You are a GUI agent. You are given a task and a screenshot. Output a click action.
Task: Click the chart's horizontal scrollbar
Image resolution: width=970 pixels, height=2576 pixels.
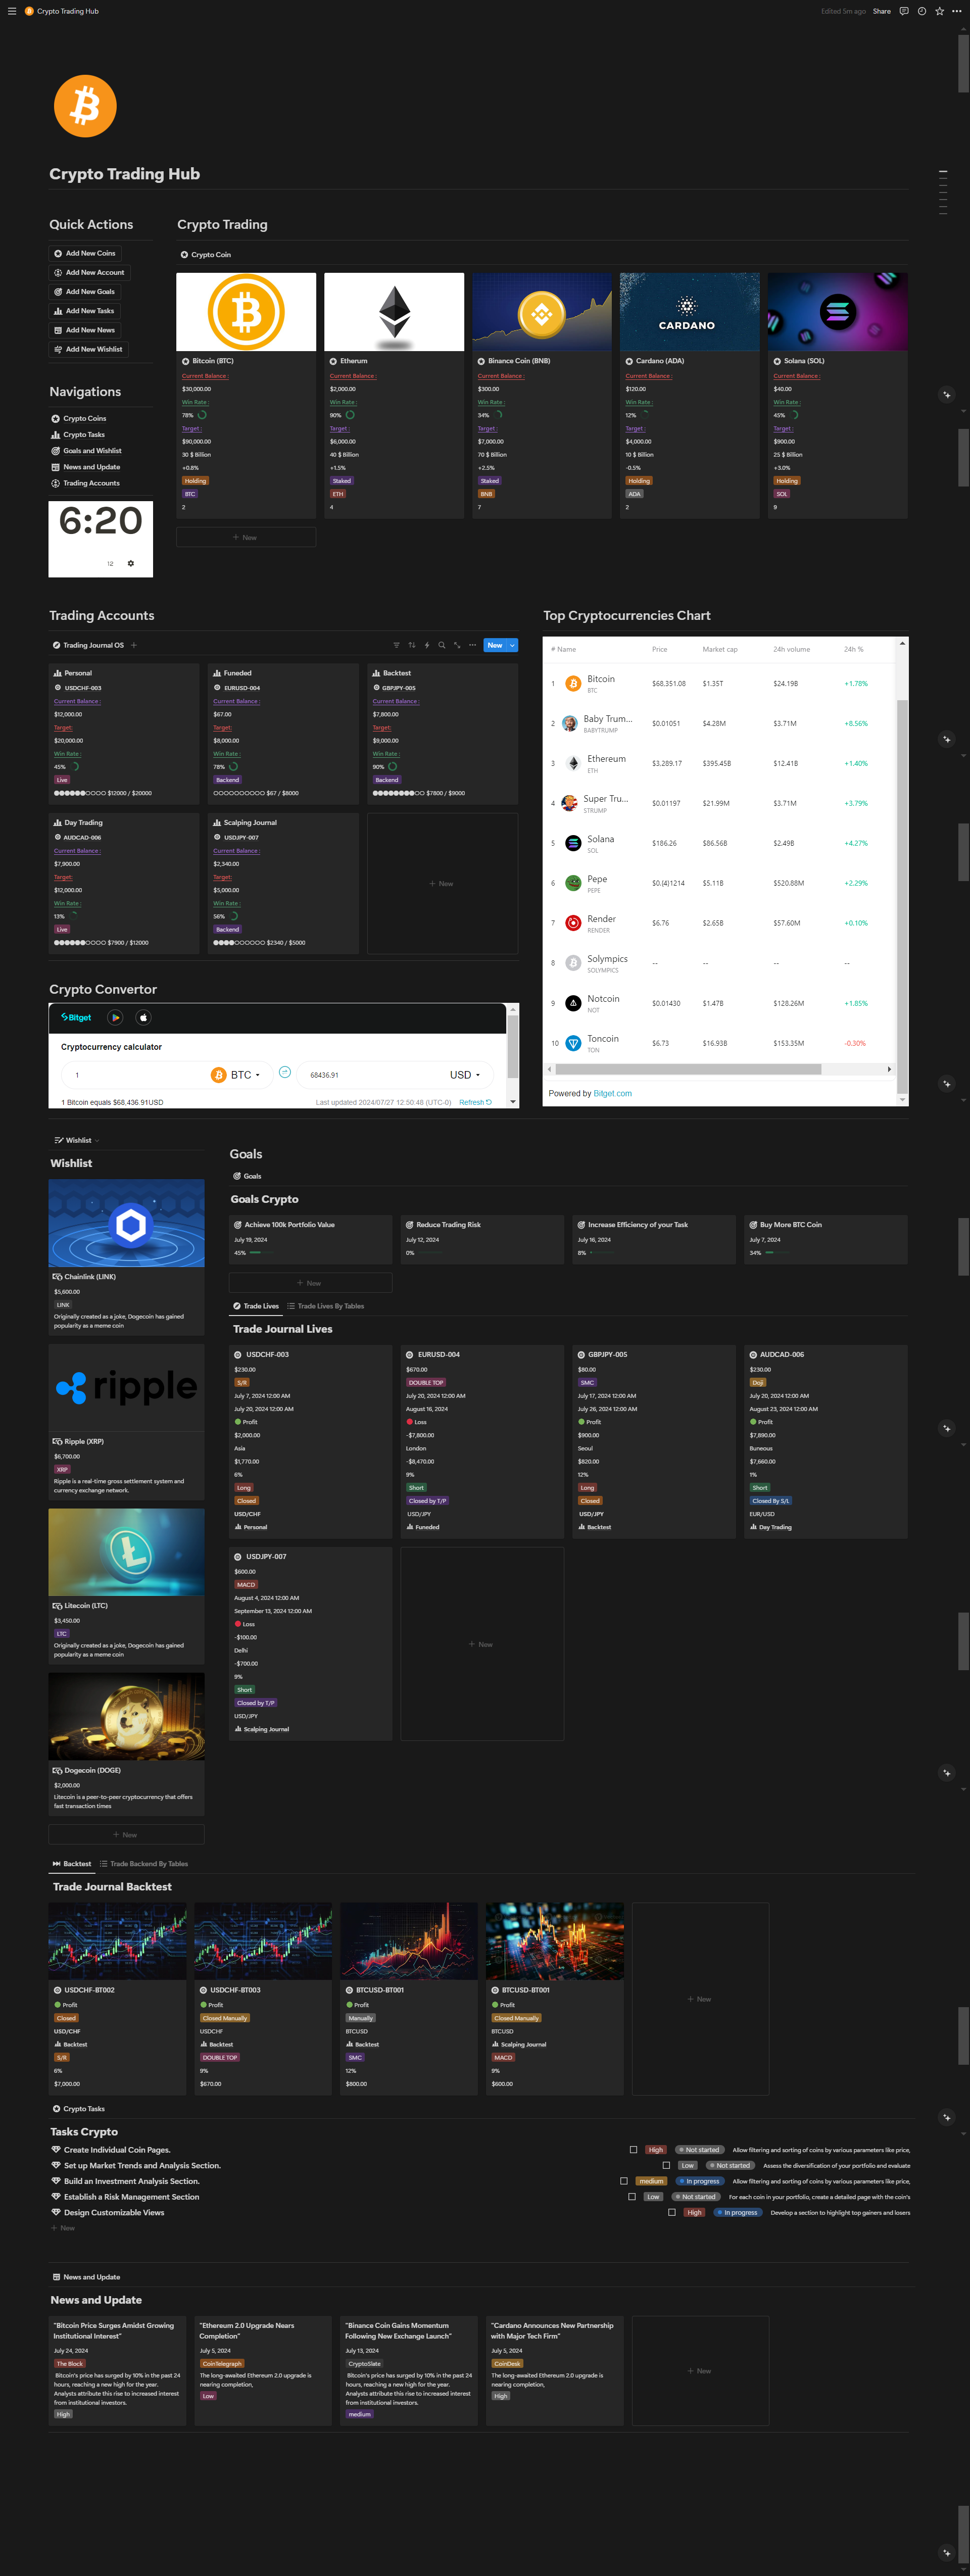click(x=689, y=1069)
